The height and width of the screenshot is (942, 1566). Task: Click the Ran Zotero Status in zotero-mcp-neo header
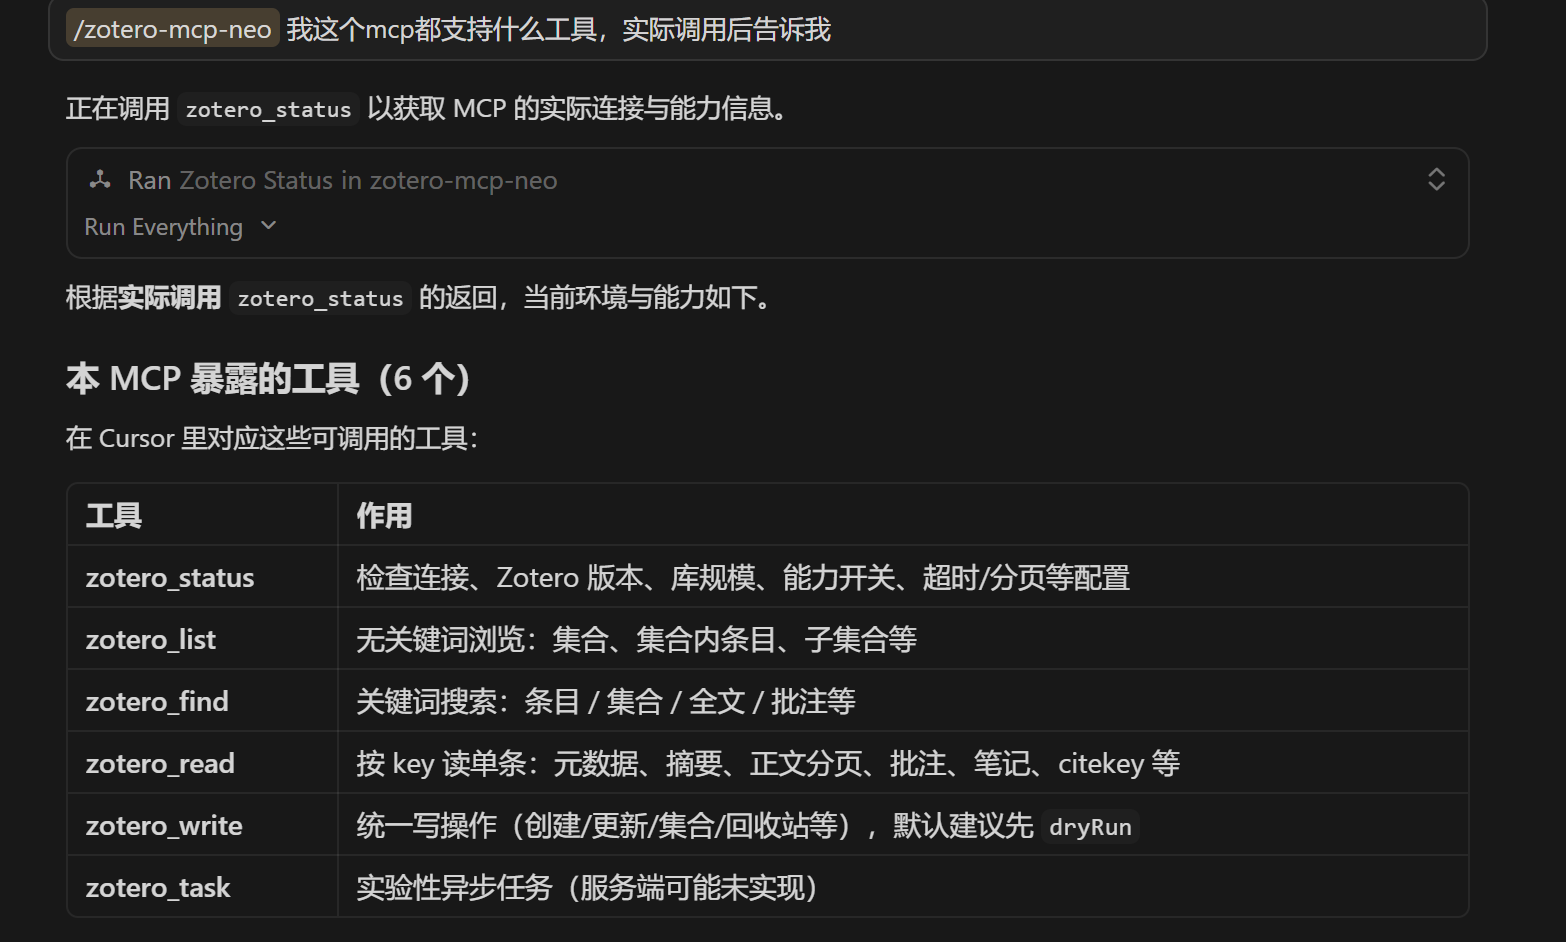tap(343, 180)
